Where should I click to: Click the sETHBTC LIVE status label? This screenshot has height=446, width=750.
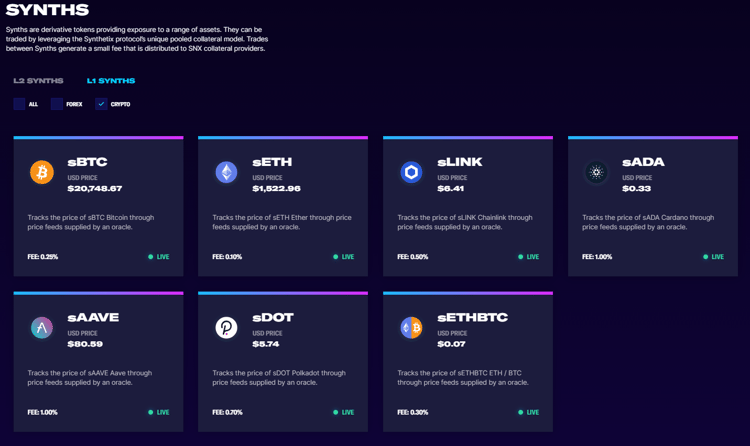click(532, 412)
